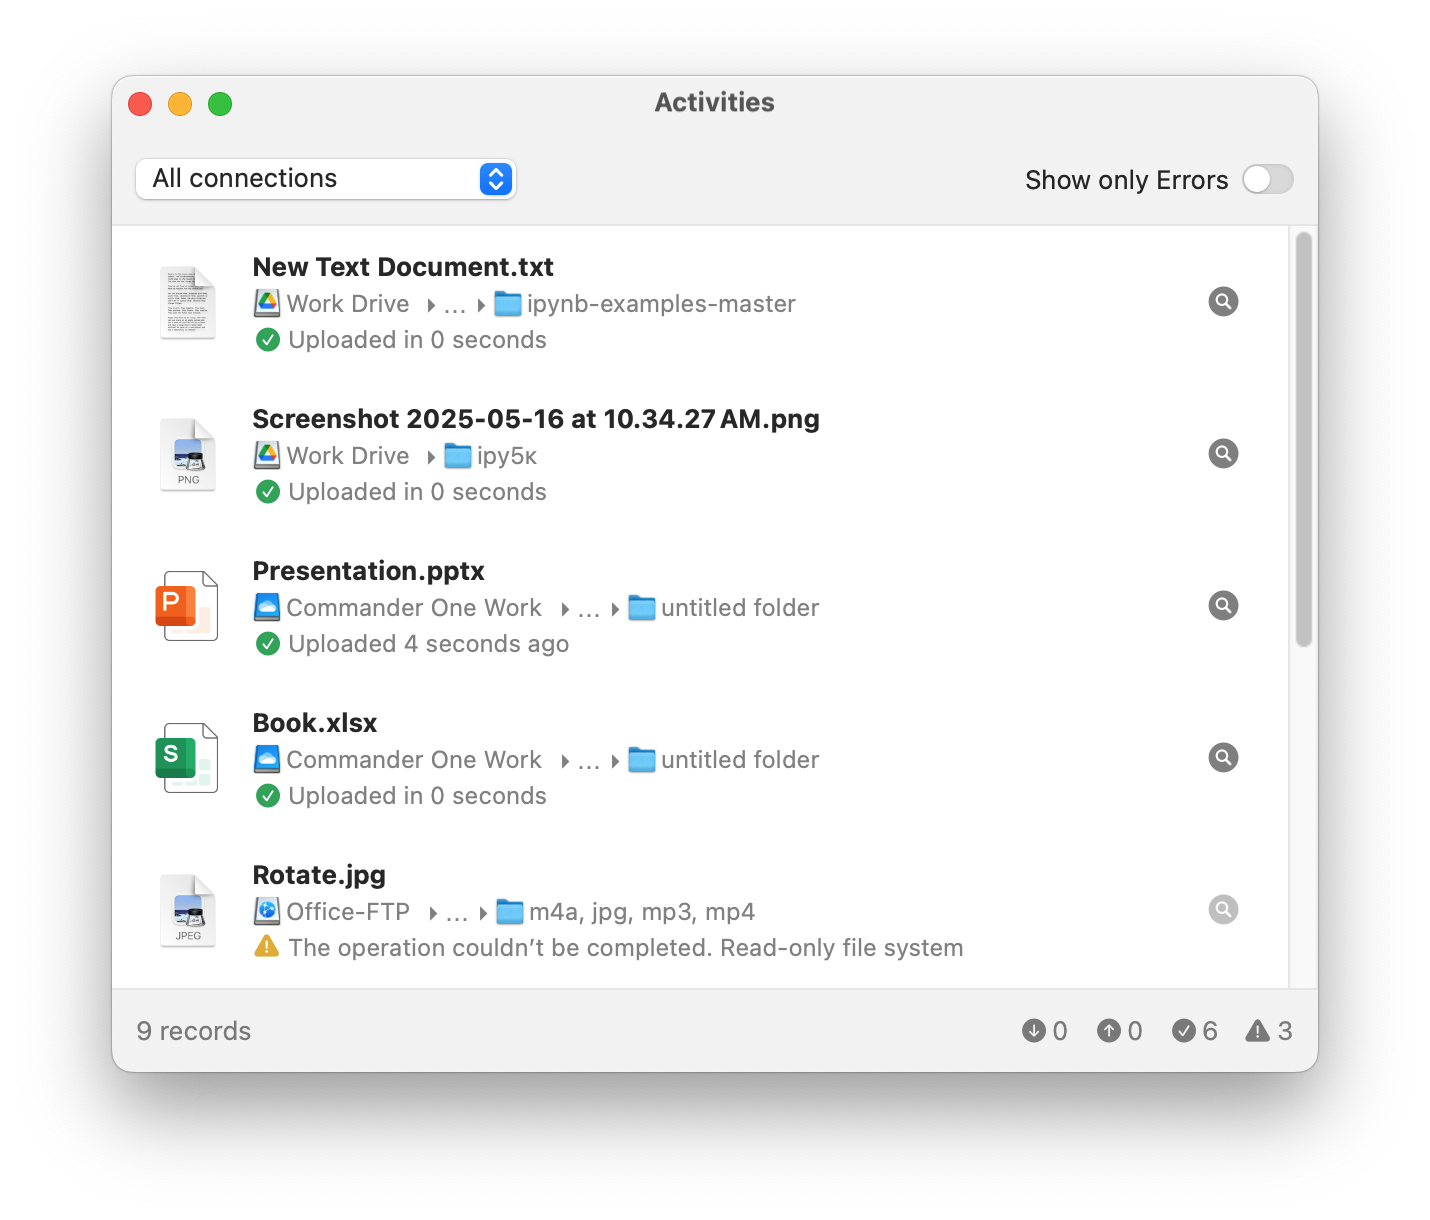
Task: Close the Activities window with red button
Action: (140, 104)
